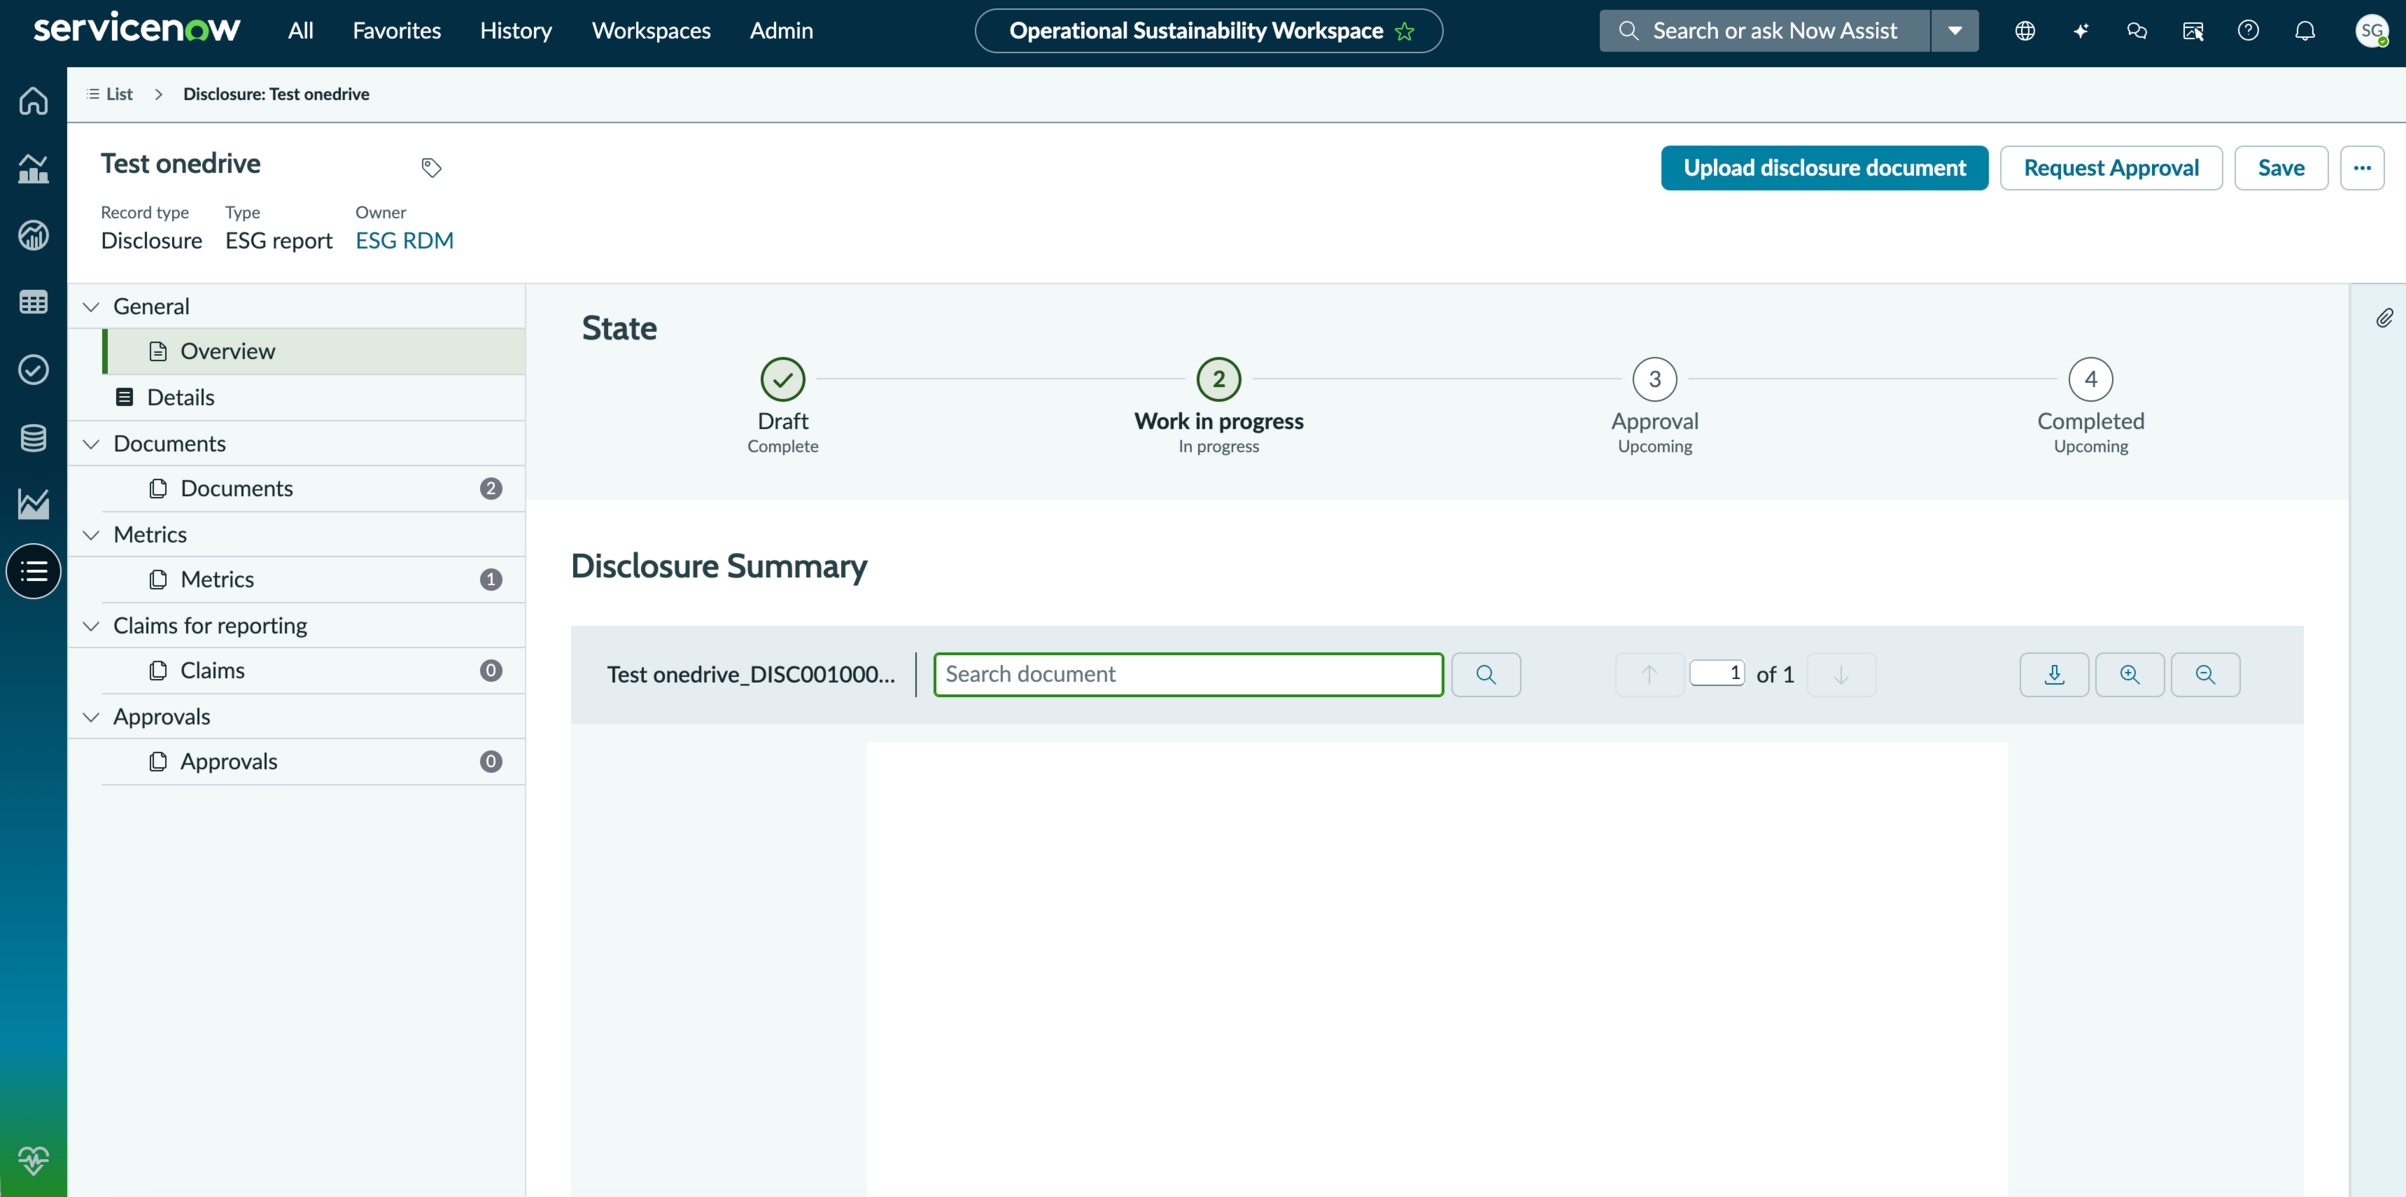The image size is (2406, 1197).
Task: Open the help question mark icon
Action: coord(2249,31)
